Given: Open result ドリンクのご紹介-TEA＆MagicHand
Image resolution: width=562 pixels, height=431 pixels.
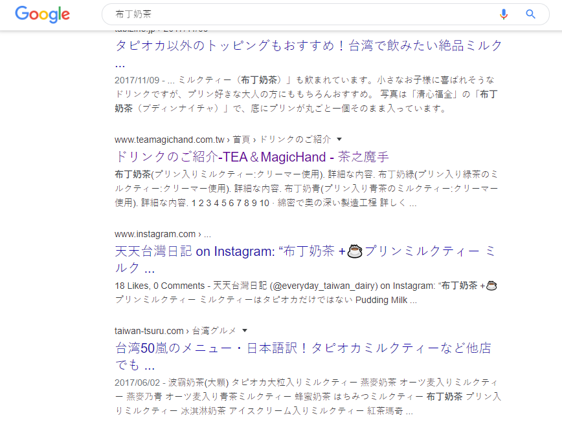Looking at the screenshot, I should coord(252,157).
